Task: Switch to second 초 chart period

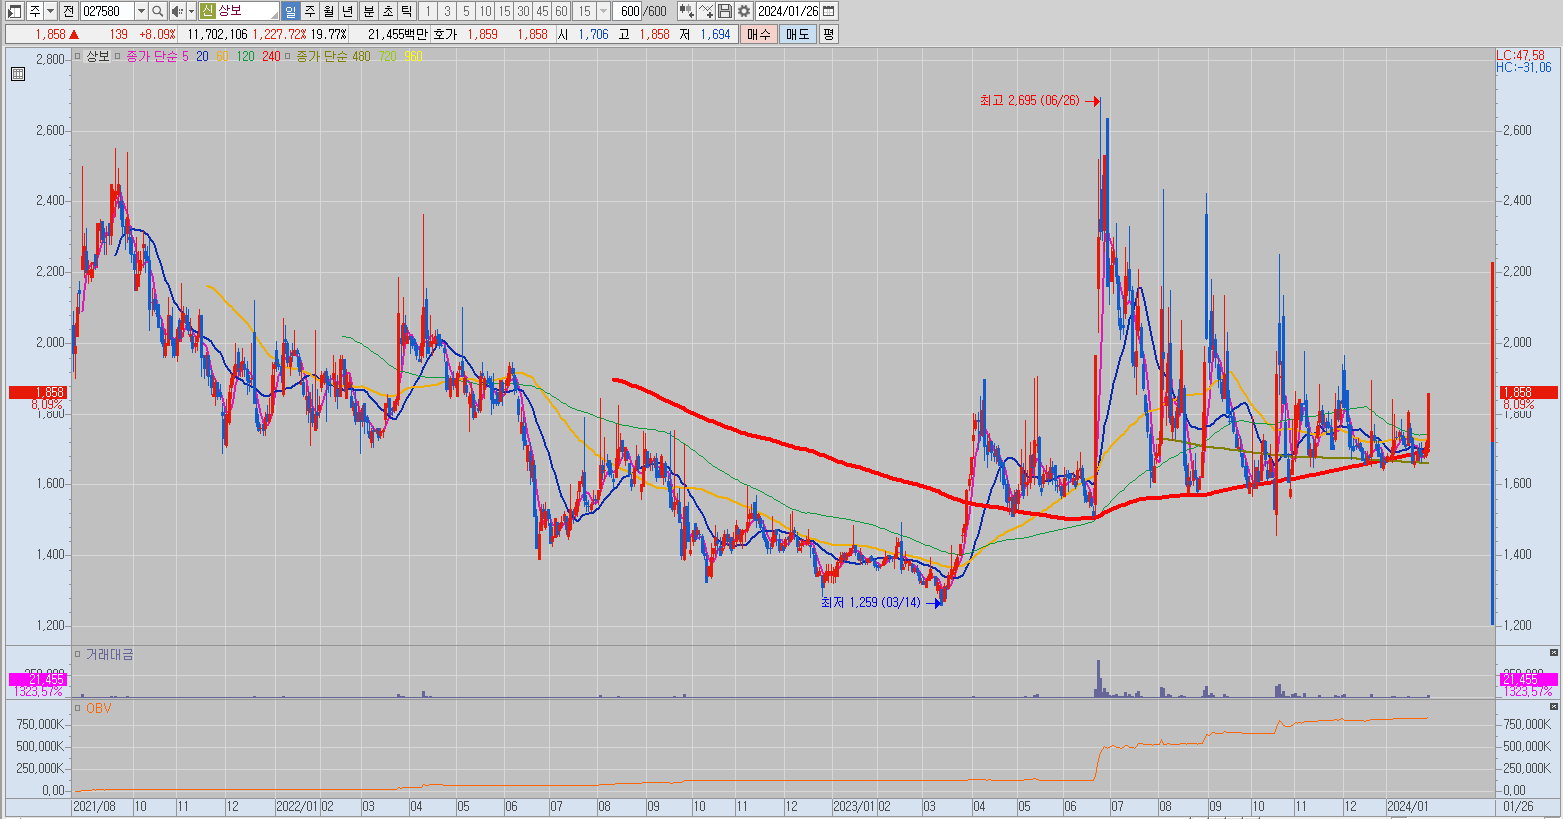Action: tap(388, 11)
